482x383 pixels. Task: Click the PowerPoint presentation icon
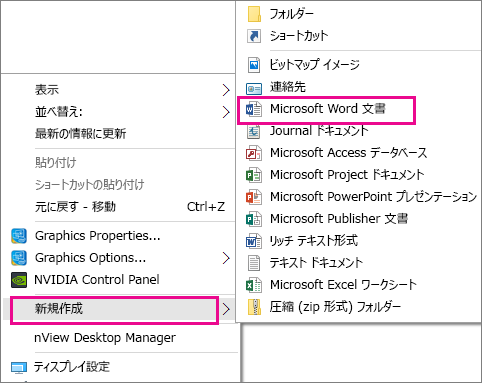pyautogui.click(x=254, y=197)
